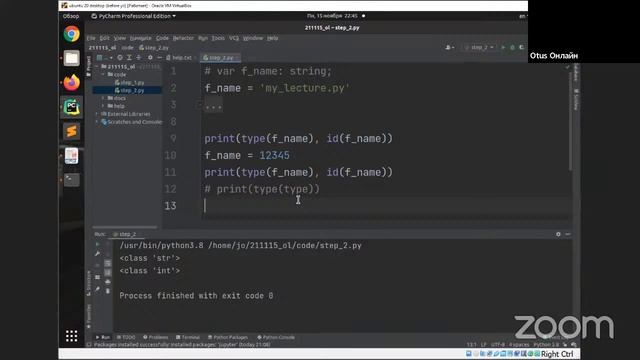Expand the docs folder in the project tree

coord(104,98)
